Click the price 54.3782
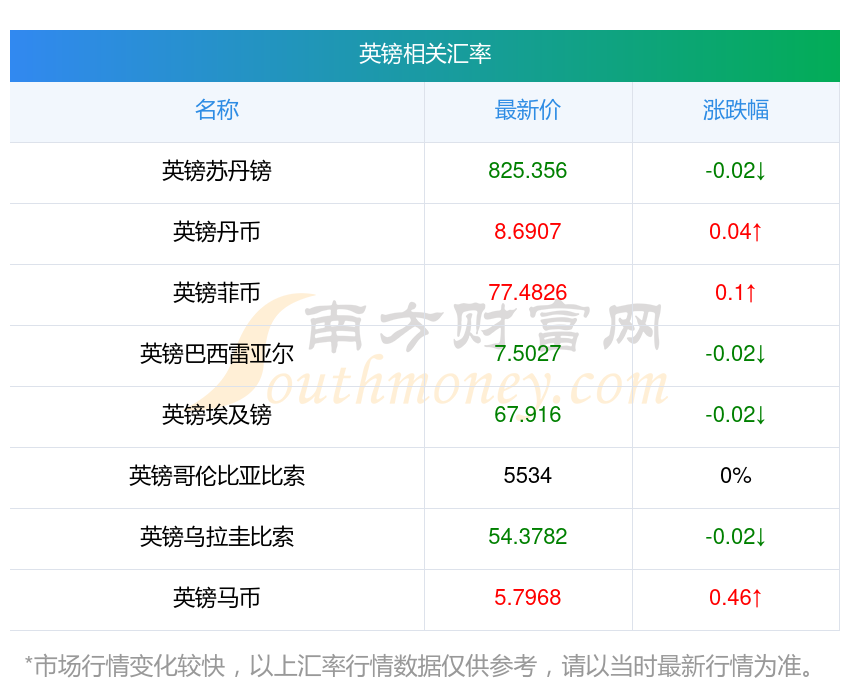Screen dimensions: 850x698 pyautogui.click(x=527, y=537)
